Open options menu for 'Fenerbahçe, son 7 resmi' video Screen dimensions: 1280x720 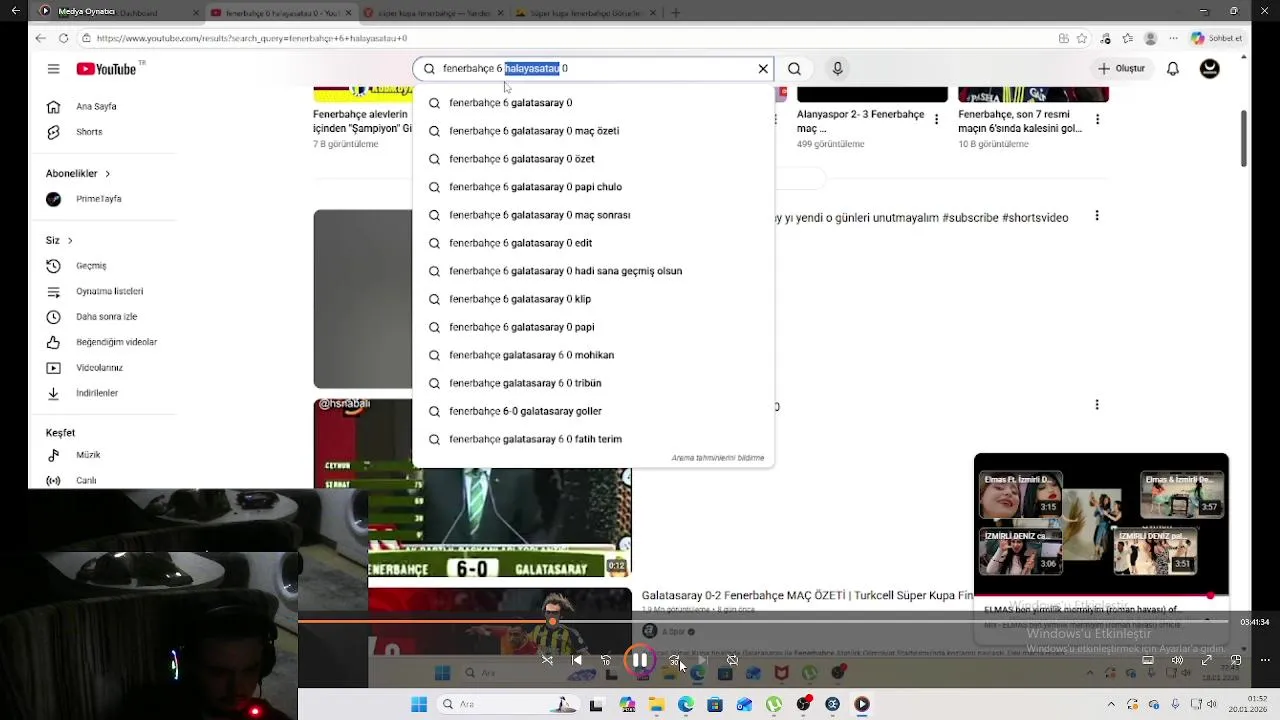coord(1097,119)
